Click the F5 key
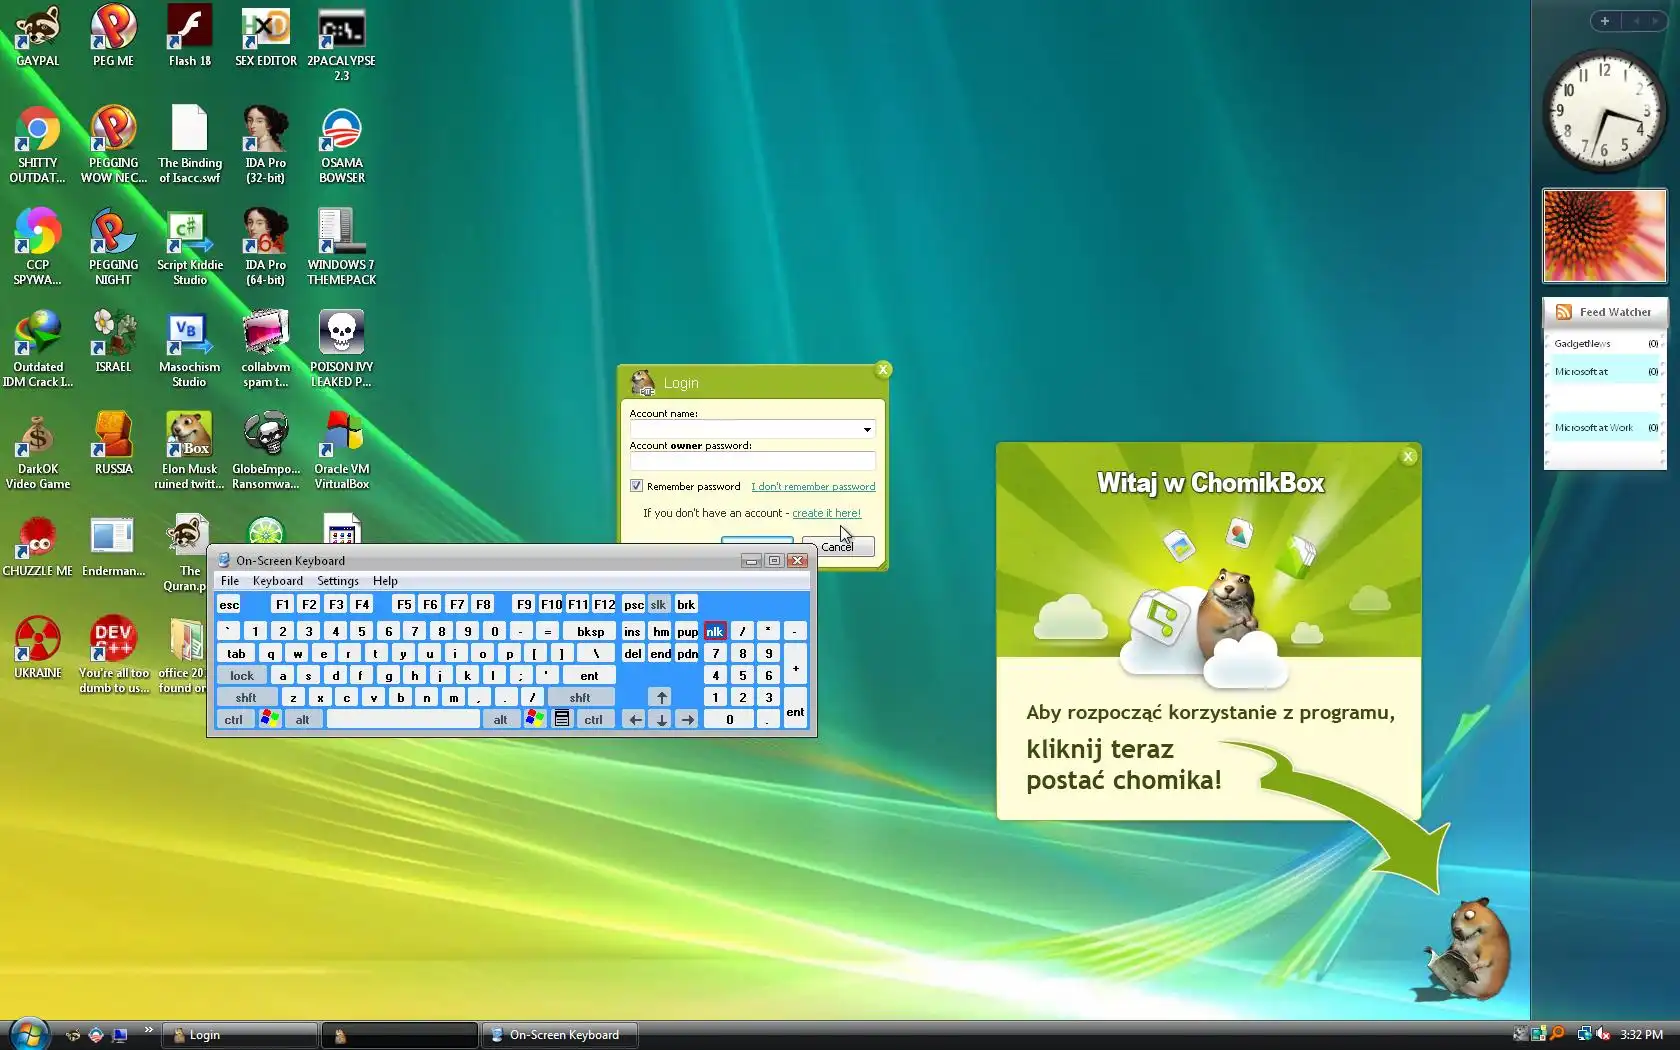The image size is (1680, 1050). point(404,604)
